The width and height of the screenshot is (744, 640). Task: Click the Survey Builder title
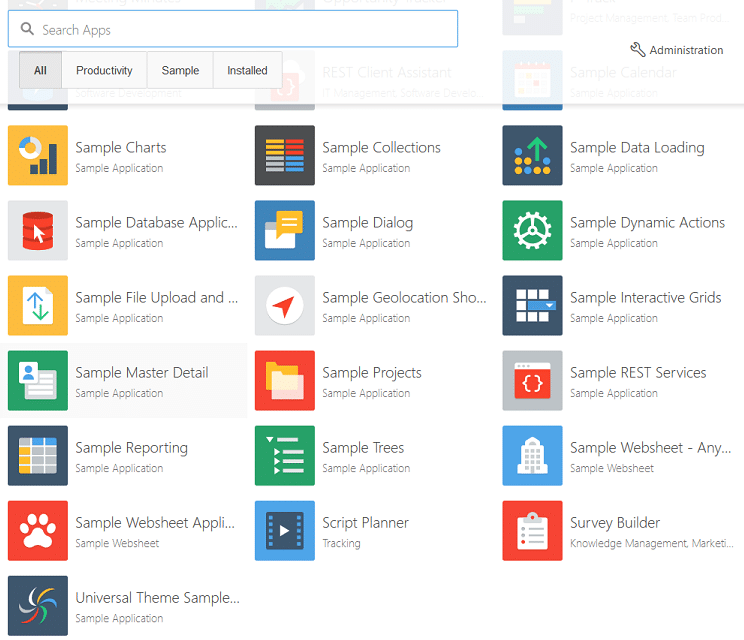pyautogui.click(x=615, y=522)
